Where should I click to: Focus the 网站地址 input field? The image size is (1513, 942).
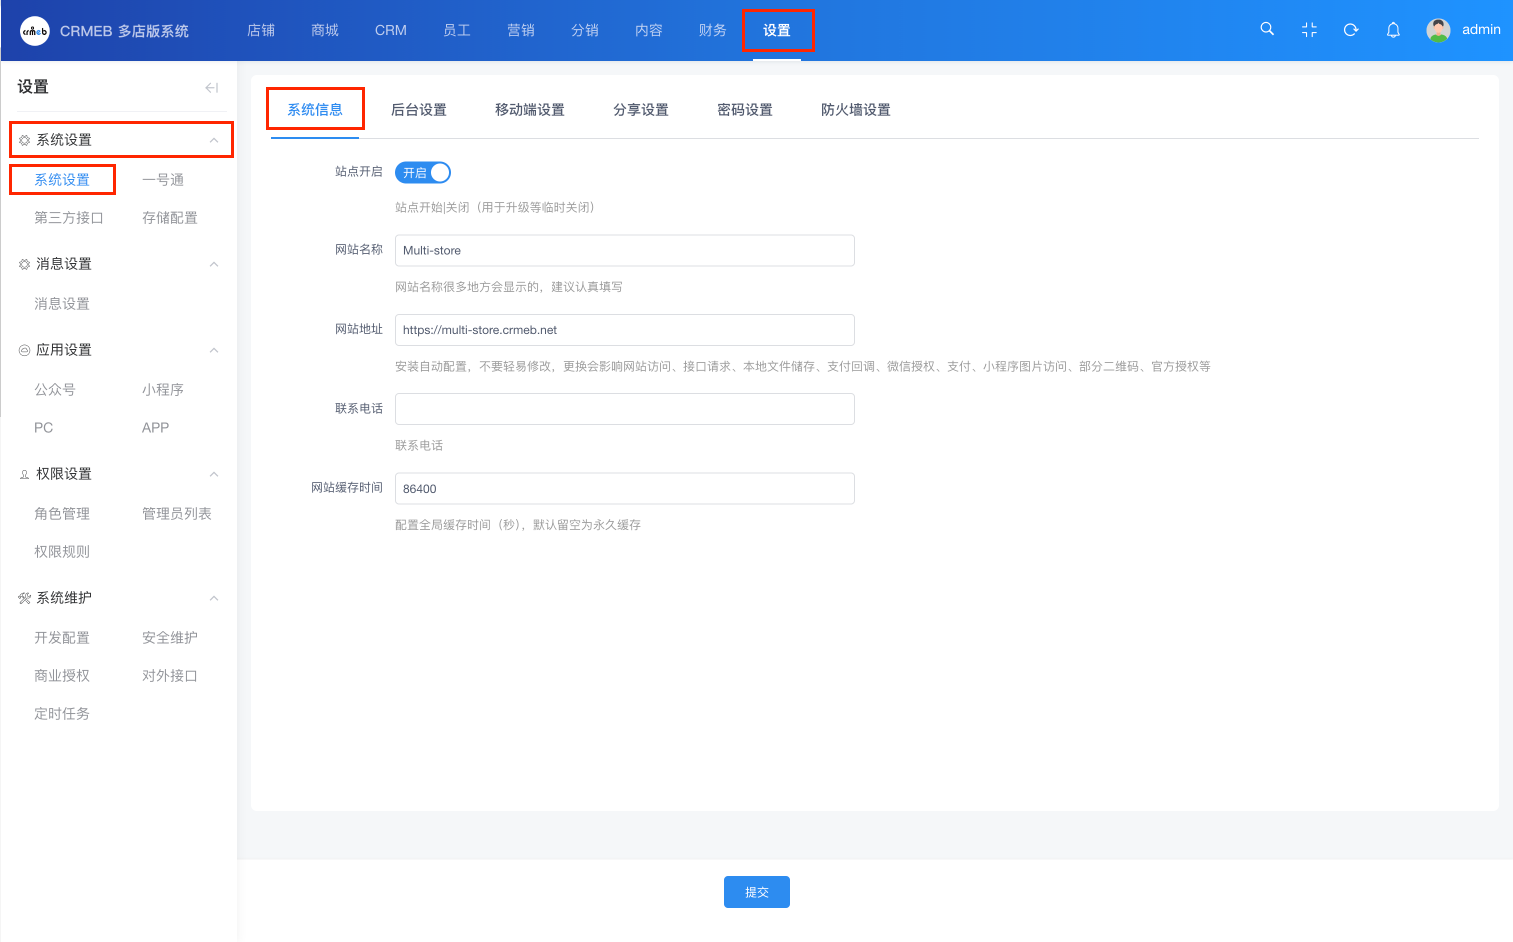625,330
